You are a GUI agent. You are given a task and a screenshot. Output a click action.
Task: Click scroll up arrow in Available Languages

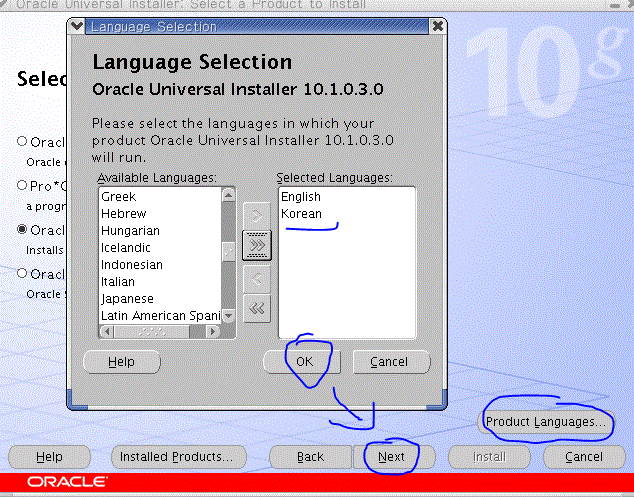(x=228, y=195)
